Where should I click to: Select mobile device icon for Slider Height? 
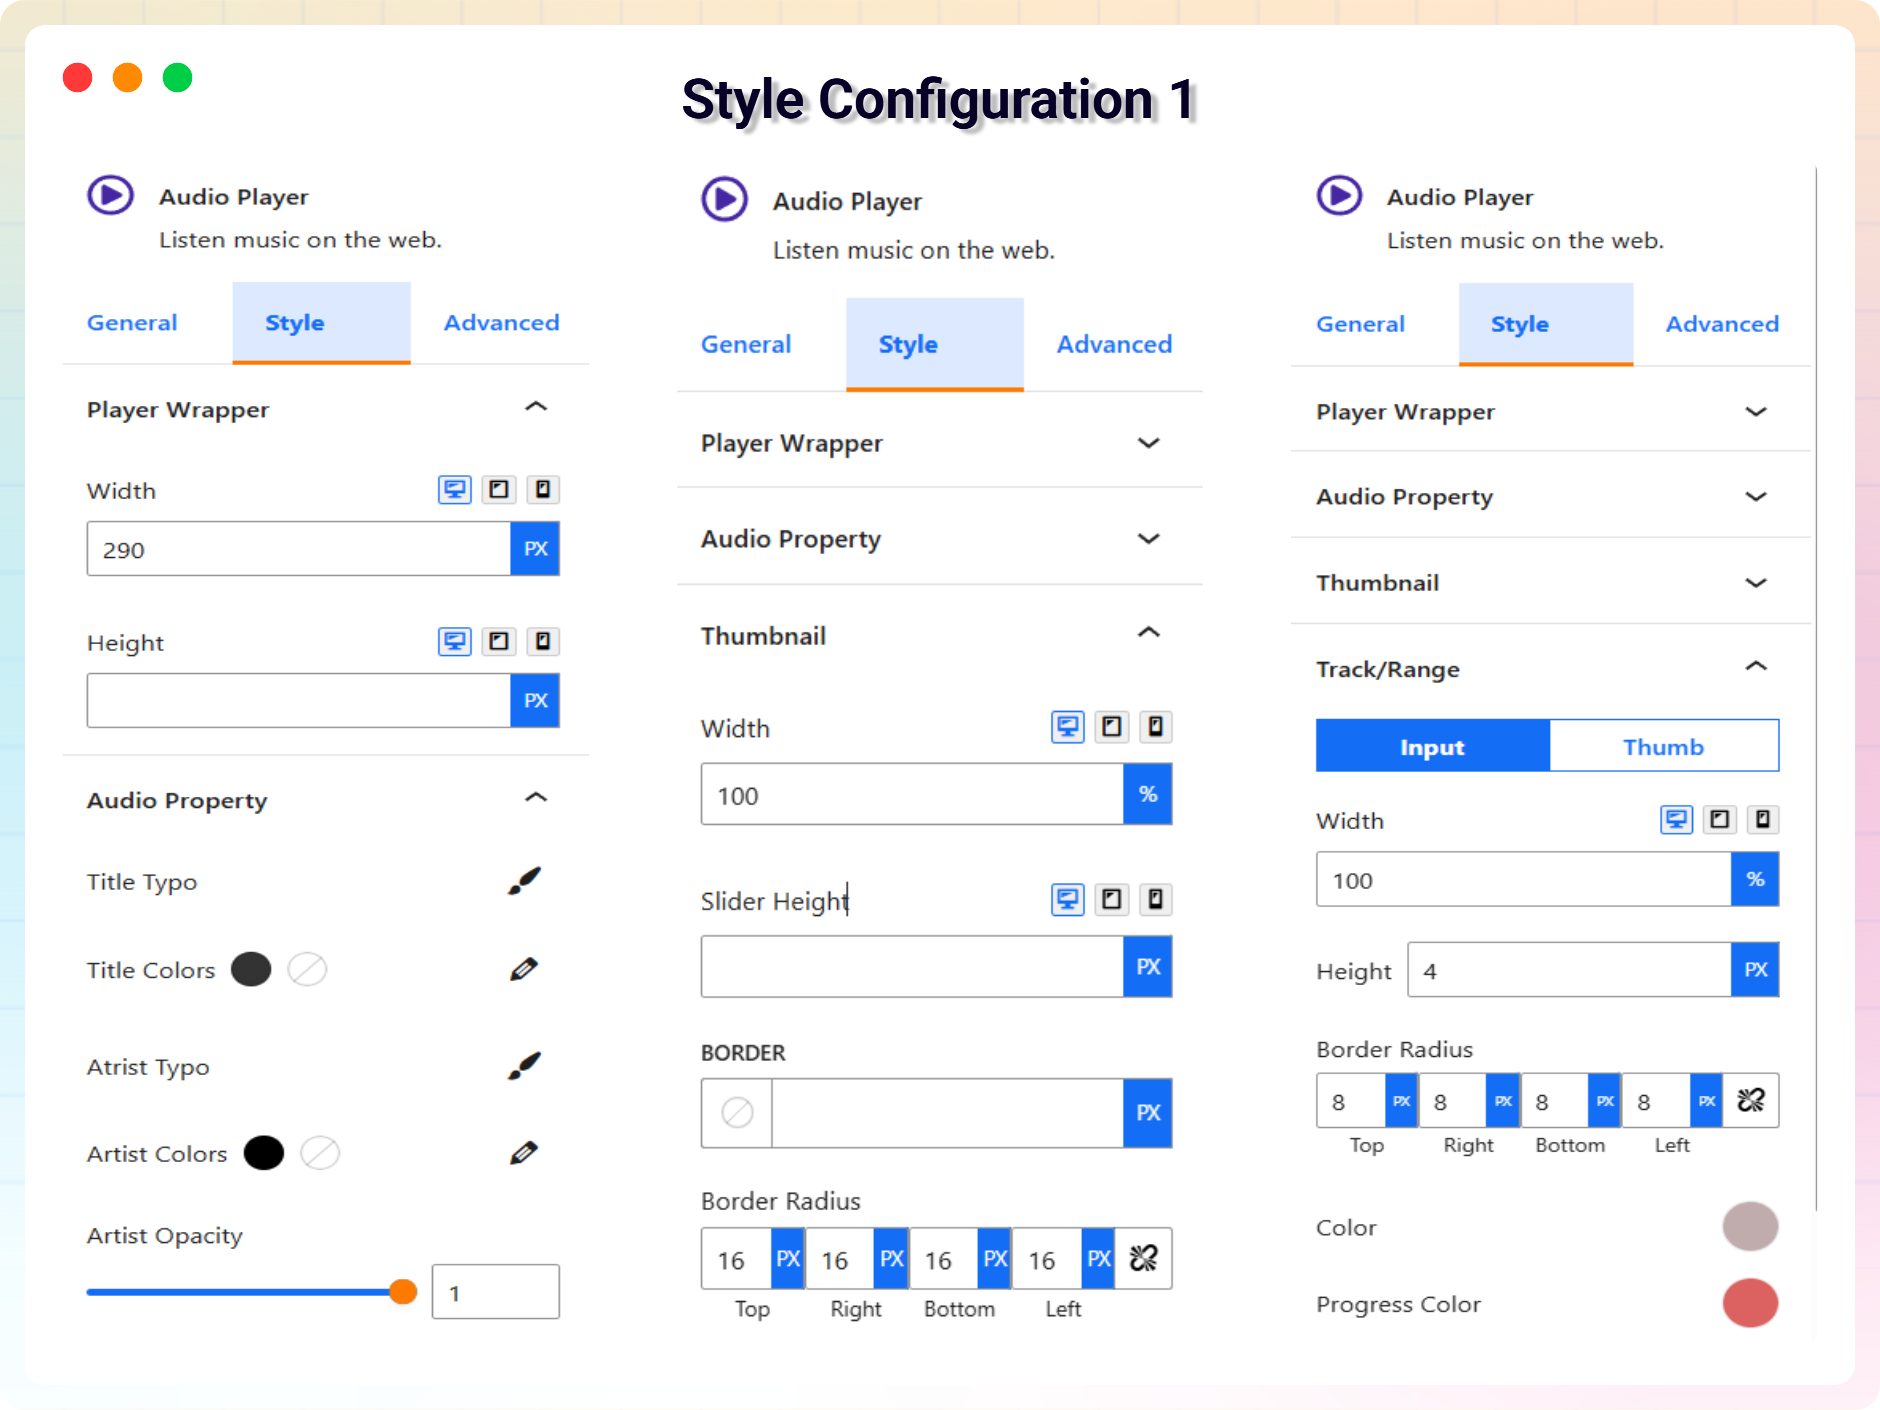click(x=1156, y=900)
